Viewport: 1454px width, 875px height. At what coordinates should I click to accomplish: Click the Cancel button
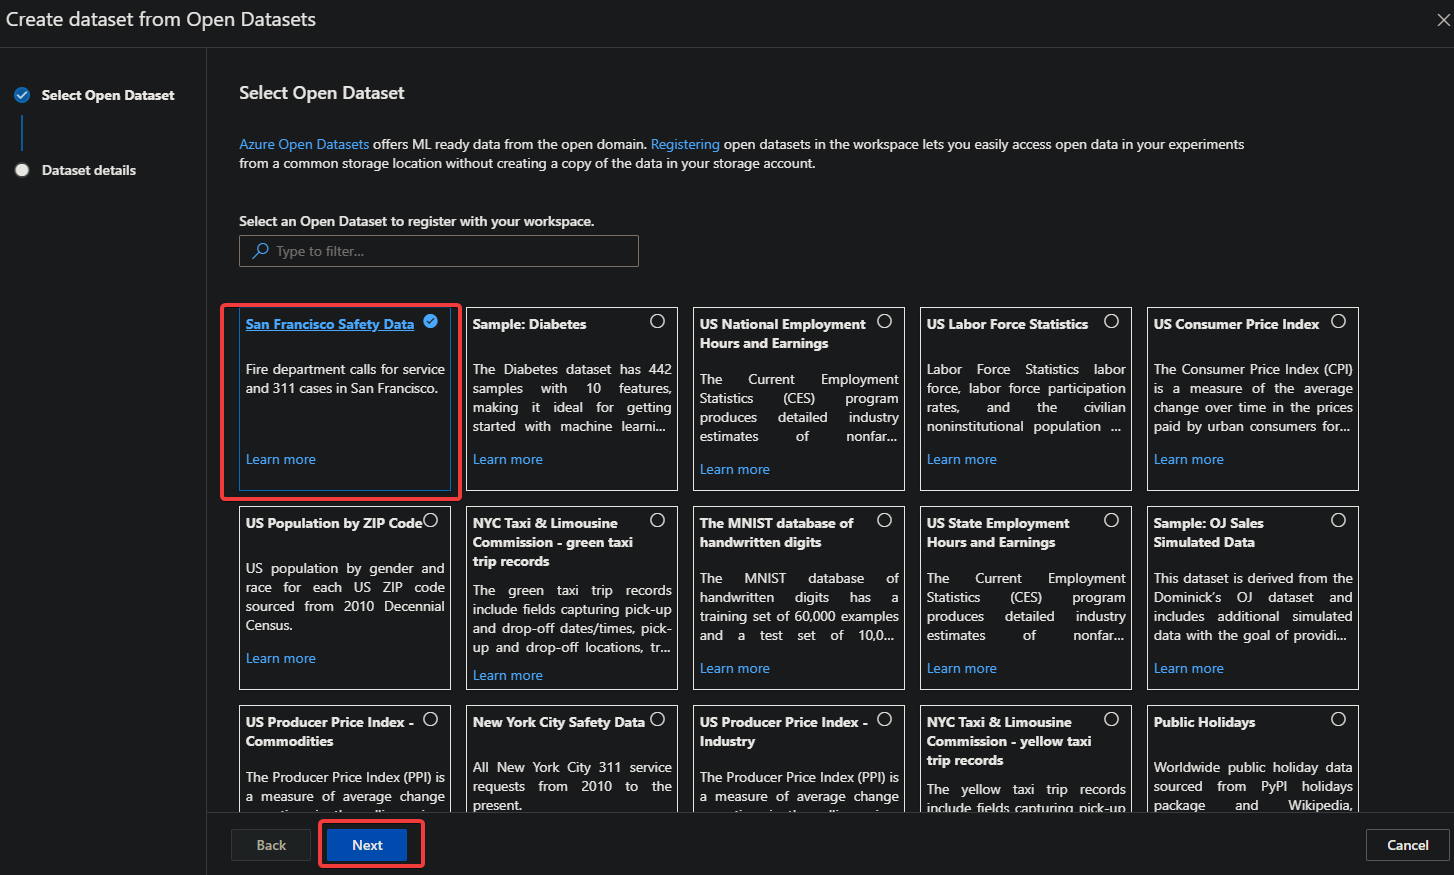pyautogui.click(x=1407, y=845)
